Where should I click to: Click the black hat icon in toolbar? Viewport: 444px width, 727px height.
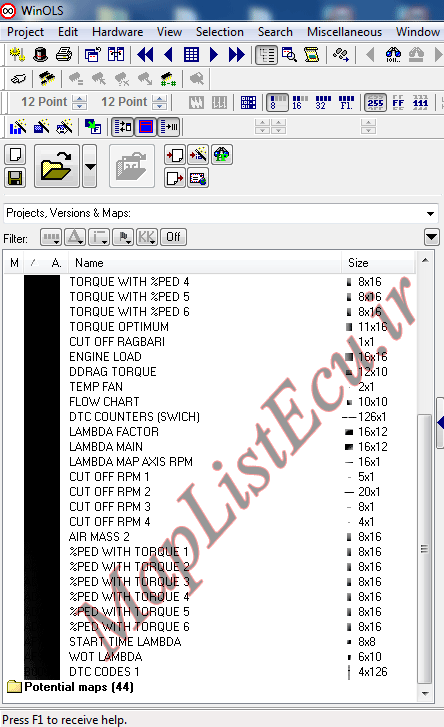pos(40,55)
